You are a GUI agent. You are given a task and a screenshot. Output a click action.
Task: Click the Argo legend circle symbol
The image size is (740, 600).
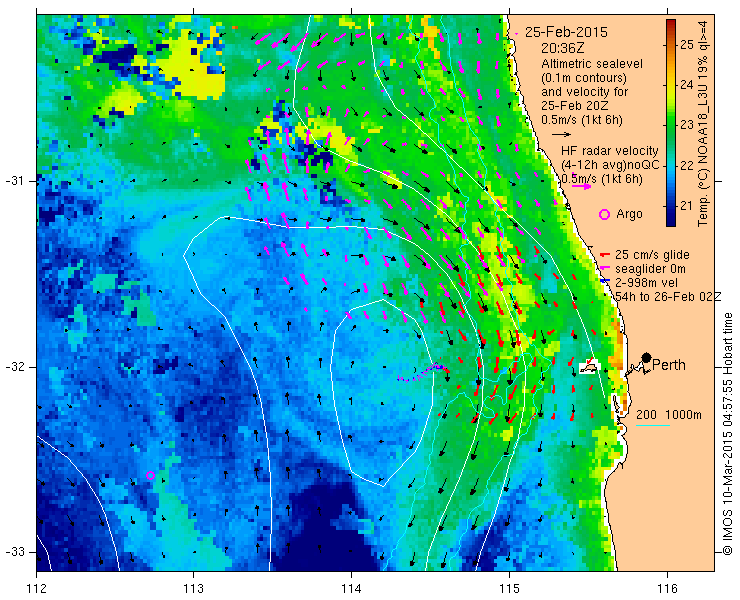pos(604,214)
